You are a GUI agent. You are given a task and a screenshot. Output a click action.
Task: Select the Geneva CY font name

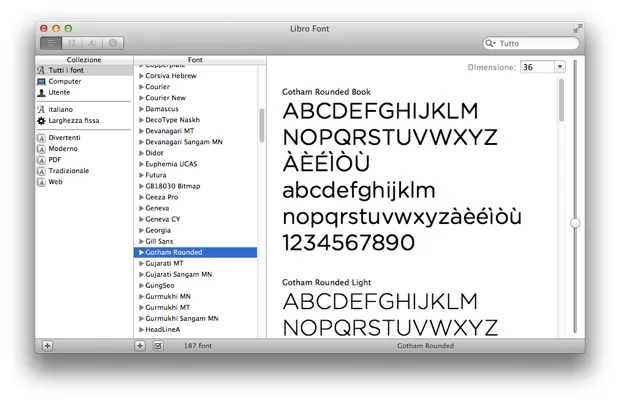click(x=163, y=219)
